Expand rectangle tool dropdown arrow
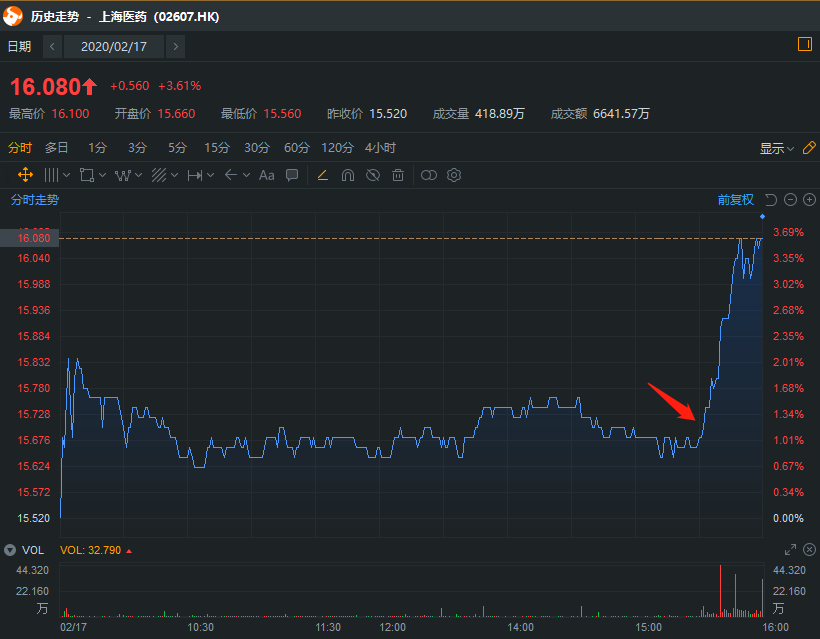Screen dimensions: 820x639 point(102,175)
